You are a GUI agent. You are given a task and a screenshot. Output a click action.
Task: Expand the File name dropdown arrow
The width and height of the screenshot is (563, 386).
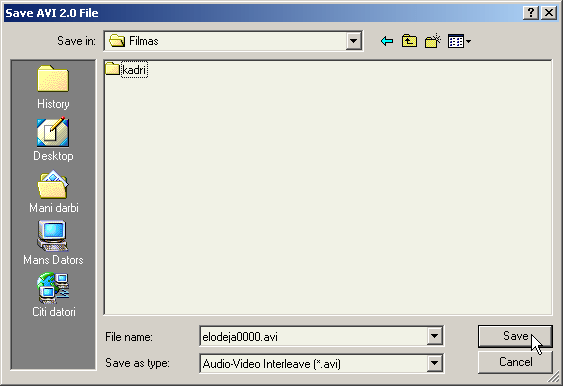tap(434, 336)
